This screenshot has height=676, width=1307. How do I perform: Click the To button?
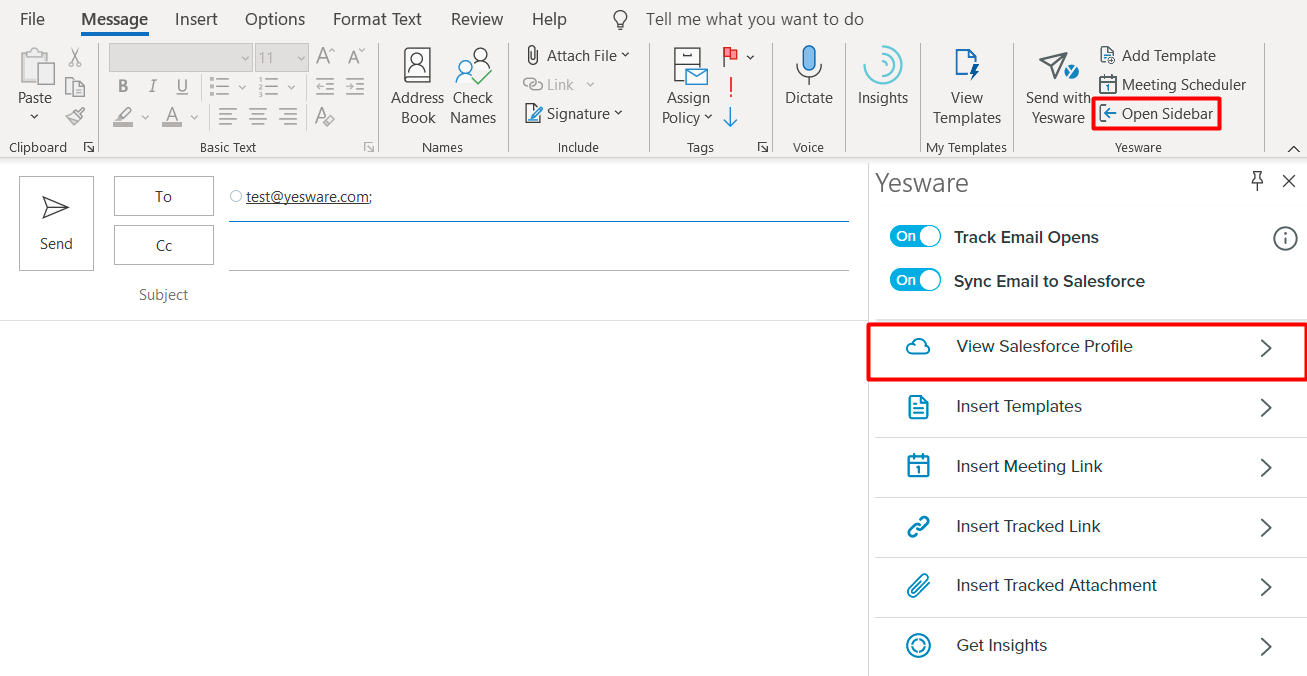point(164,196)
